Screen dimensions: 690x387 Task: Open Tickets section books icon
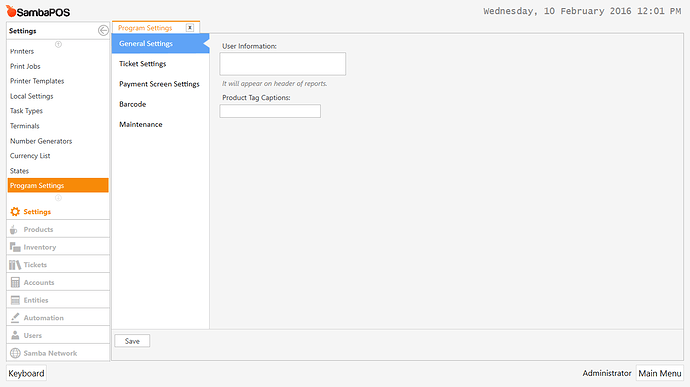15,265
